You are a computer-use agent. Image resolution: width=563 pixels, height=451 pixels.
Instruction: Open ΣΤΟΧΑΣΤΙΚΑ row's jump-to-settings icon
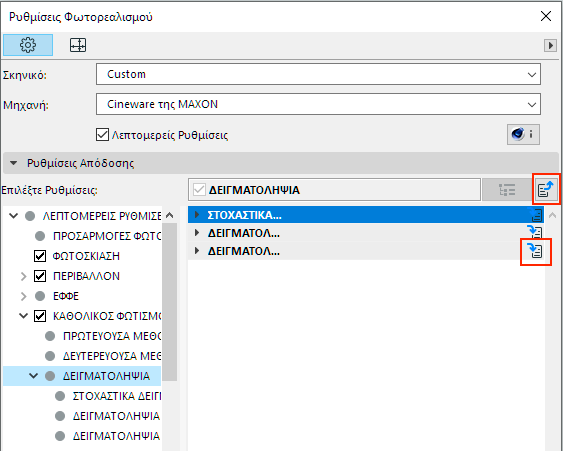click(535, 215)
